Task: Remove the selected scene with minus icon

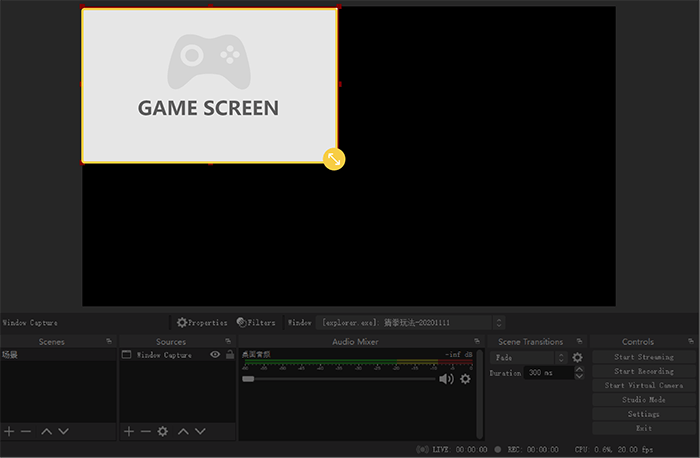Action: [x=26, y=431]
